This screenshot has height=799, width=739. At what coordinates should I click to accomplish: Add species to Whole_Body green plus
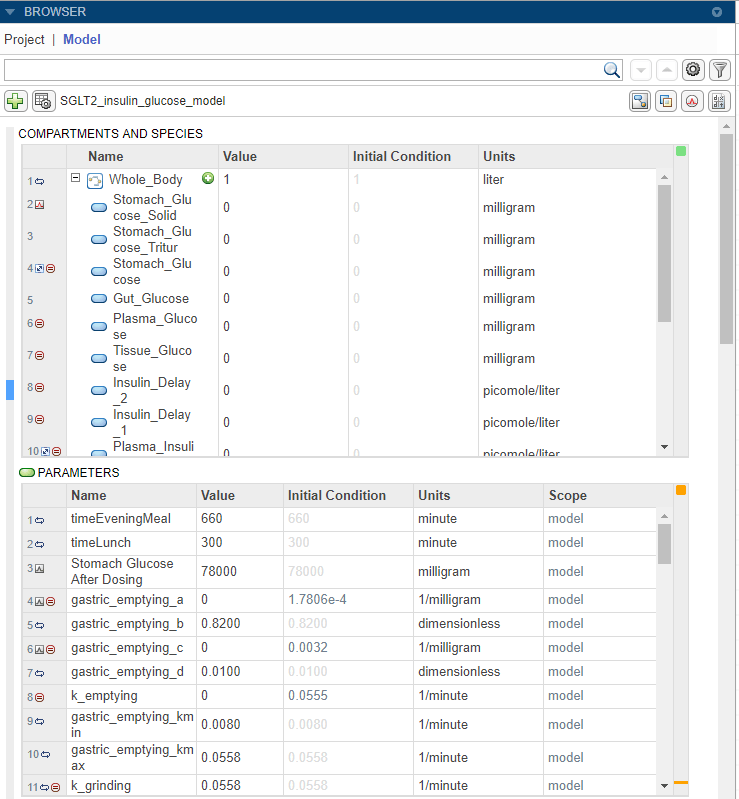coord(208,178)
